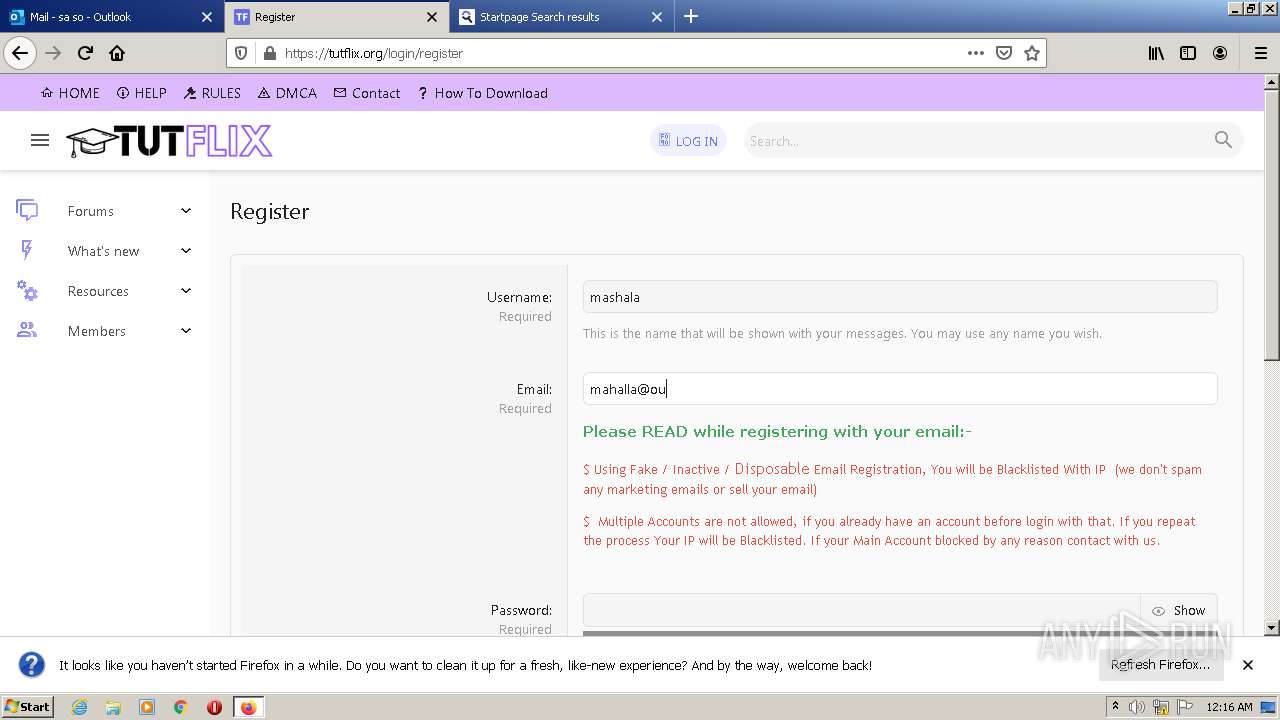Switch to the Mail - sa so - Outlook tab

(x=111, y=17)
